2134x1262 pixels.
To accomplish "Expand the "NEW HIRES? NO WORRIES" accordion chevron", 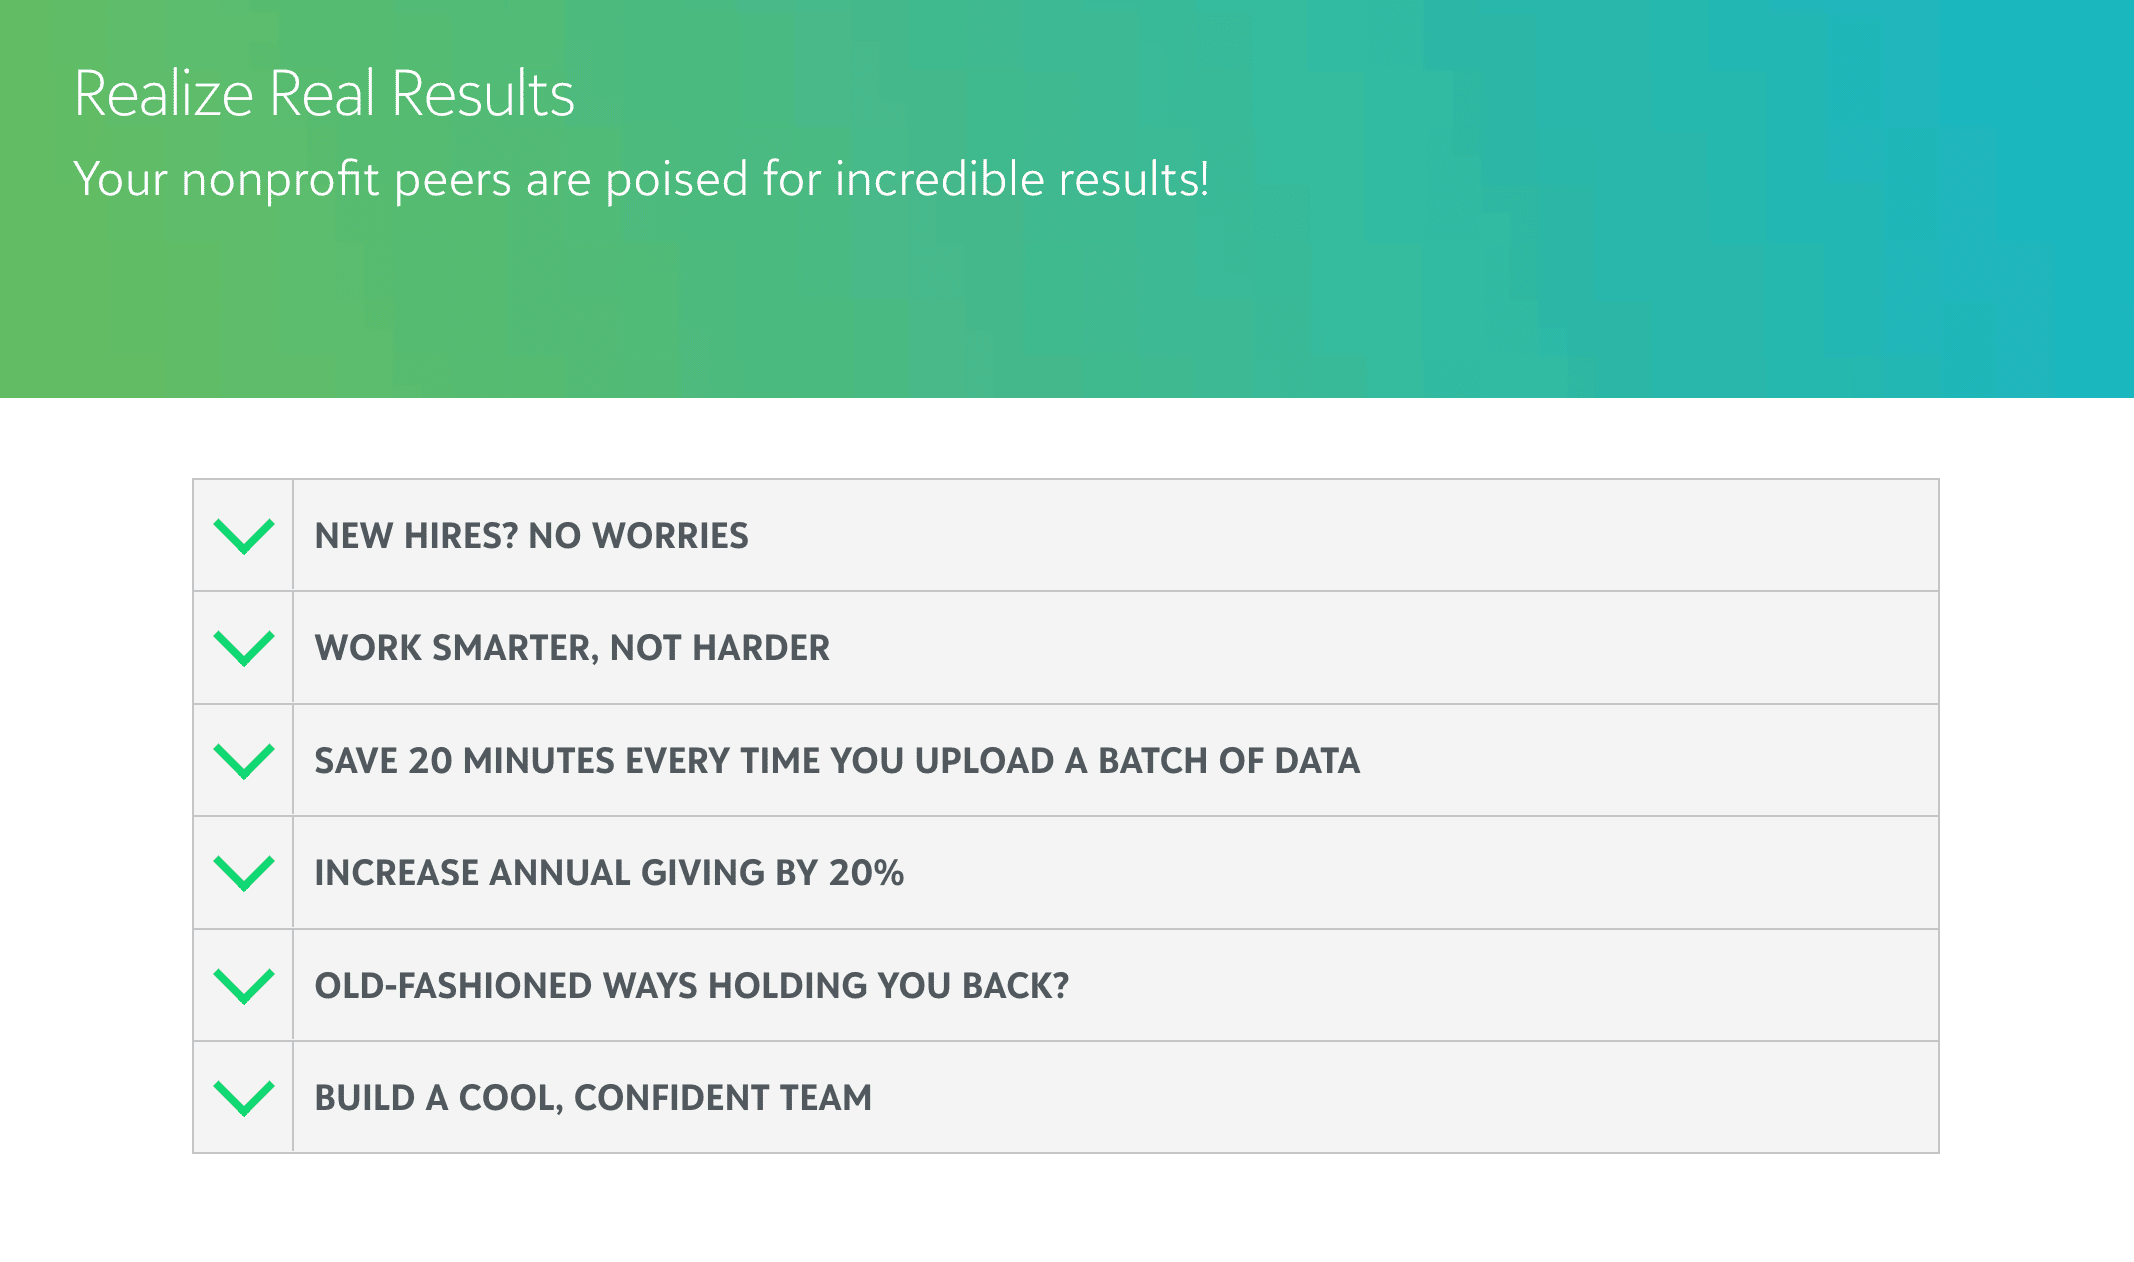I will 242,536.
